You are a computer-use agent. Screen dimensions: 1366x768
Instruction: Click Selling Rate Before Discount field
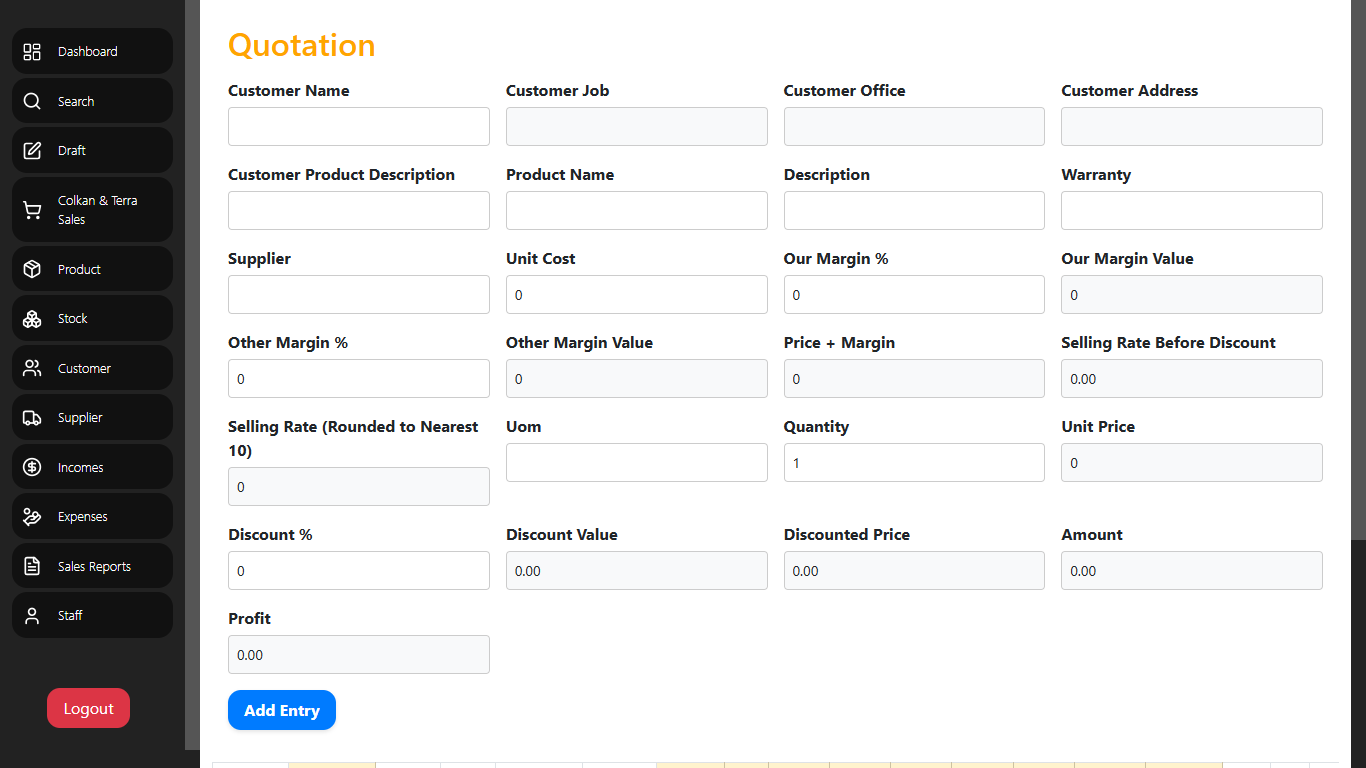pos(1192,379)
